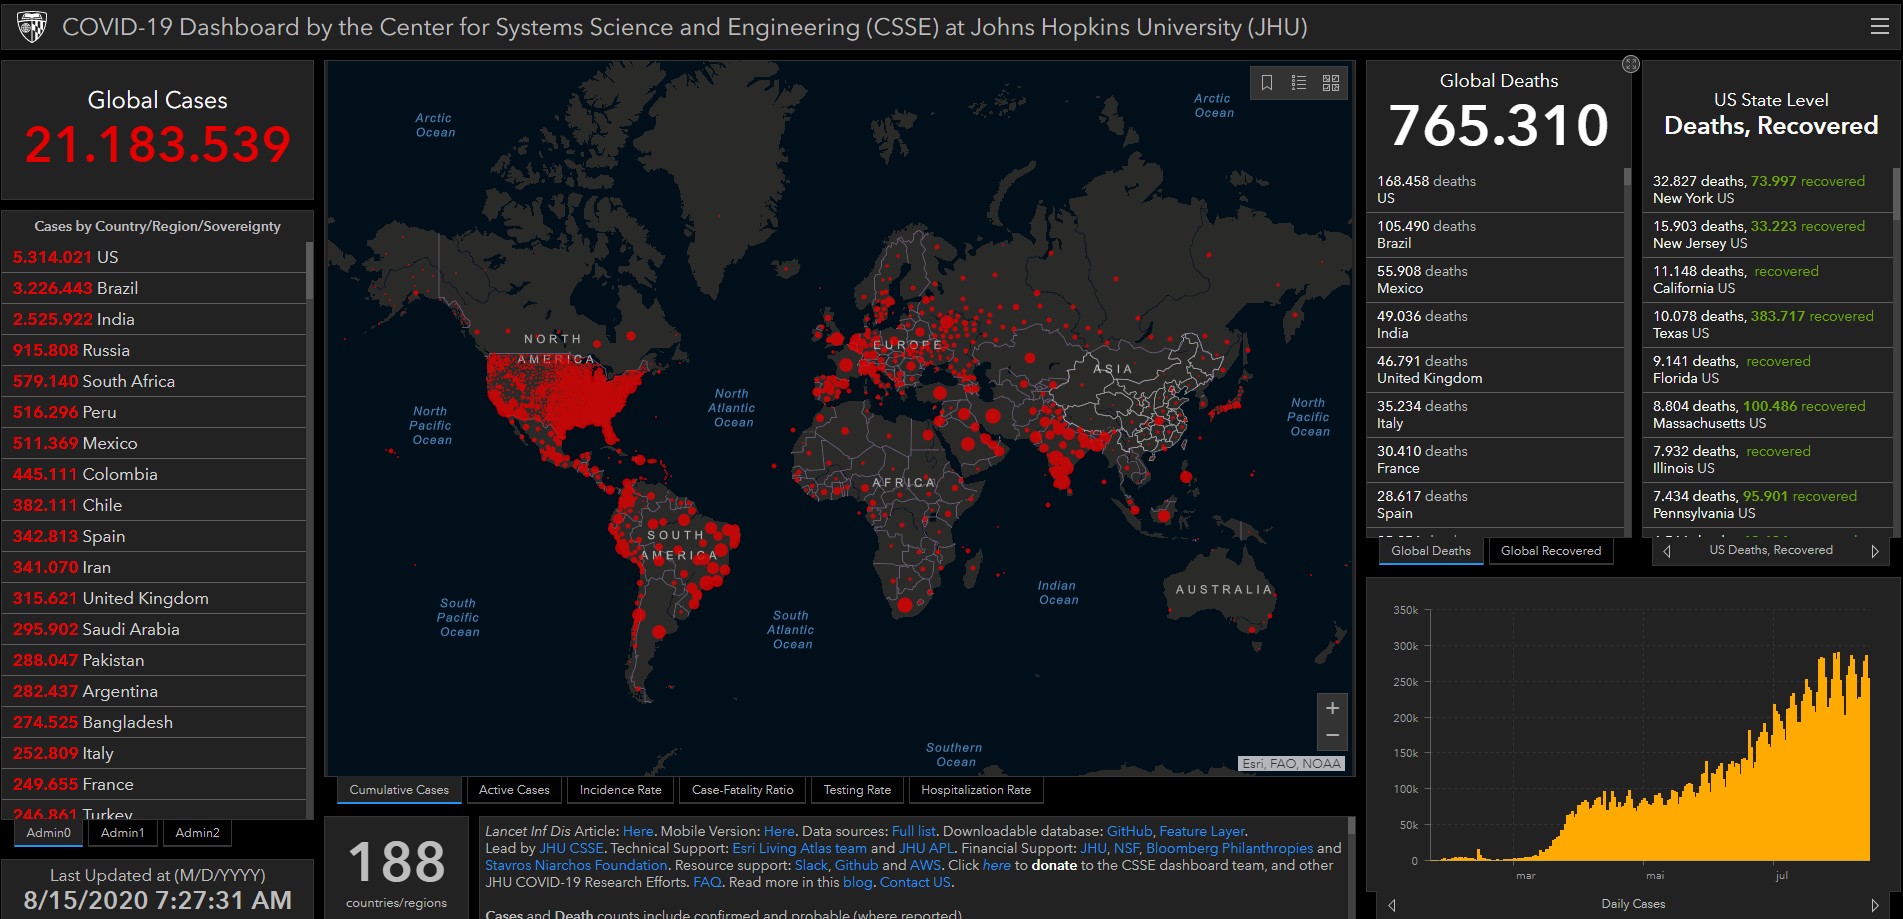Show the map legend list icon

coord(1299,83)
